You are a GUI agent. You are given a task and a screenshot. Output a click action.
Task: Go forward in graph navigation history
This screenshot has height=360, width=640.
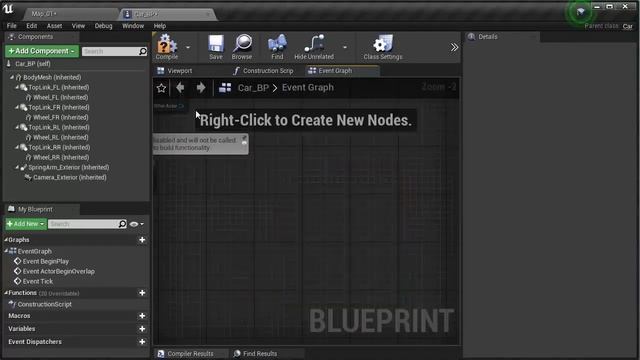pyautogui.click(x=200, y=87)
